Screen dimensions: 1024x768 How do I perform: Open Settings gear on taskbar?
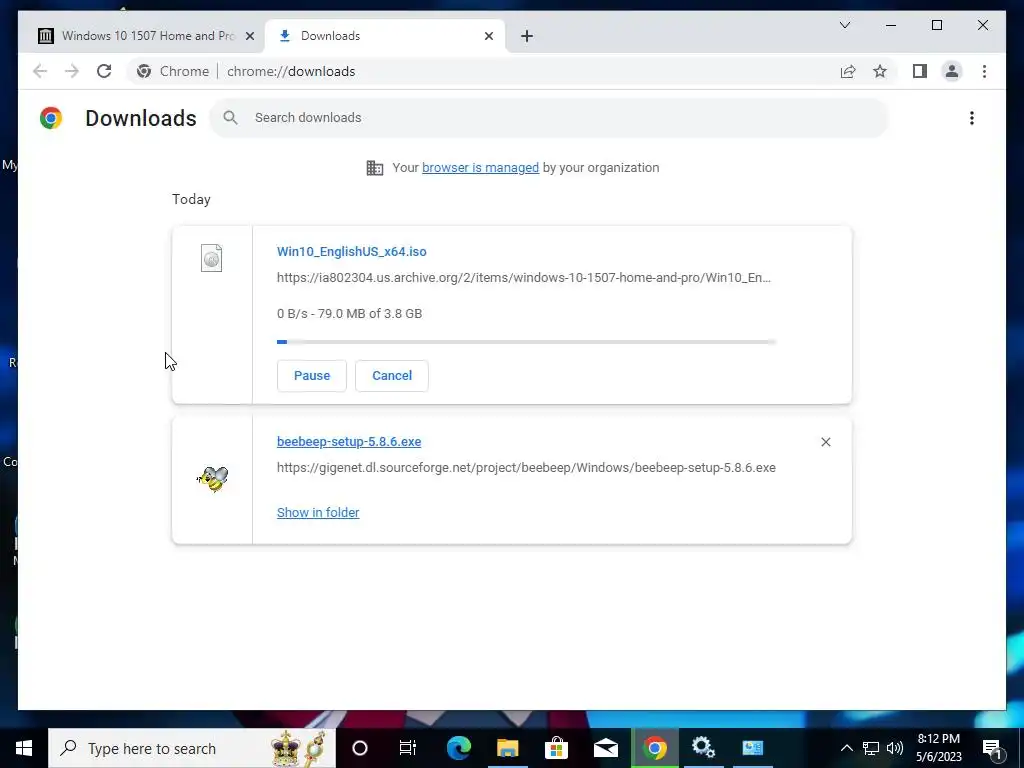coord(703,748)
